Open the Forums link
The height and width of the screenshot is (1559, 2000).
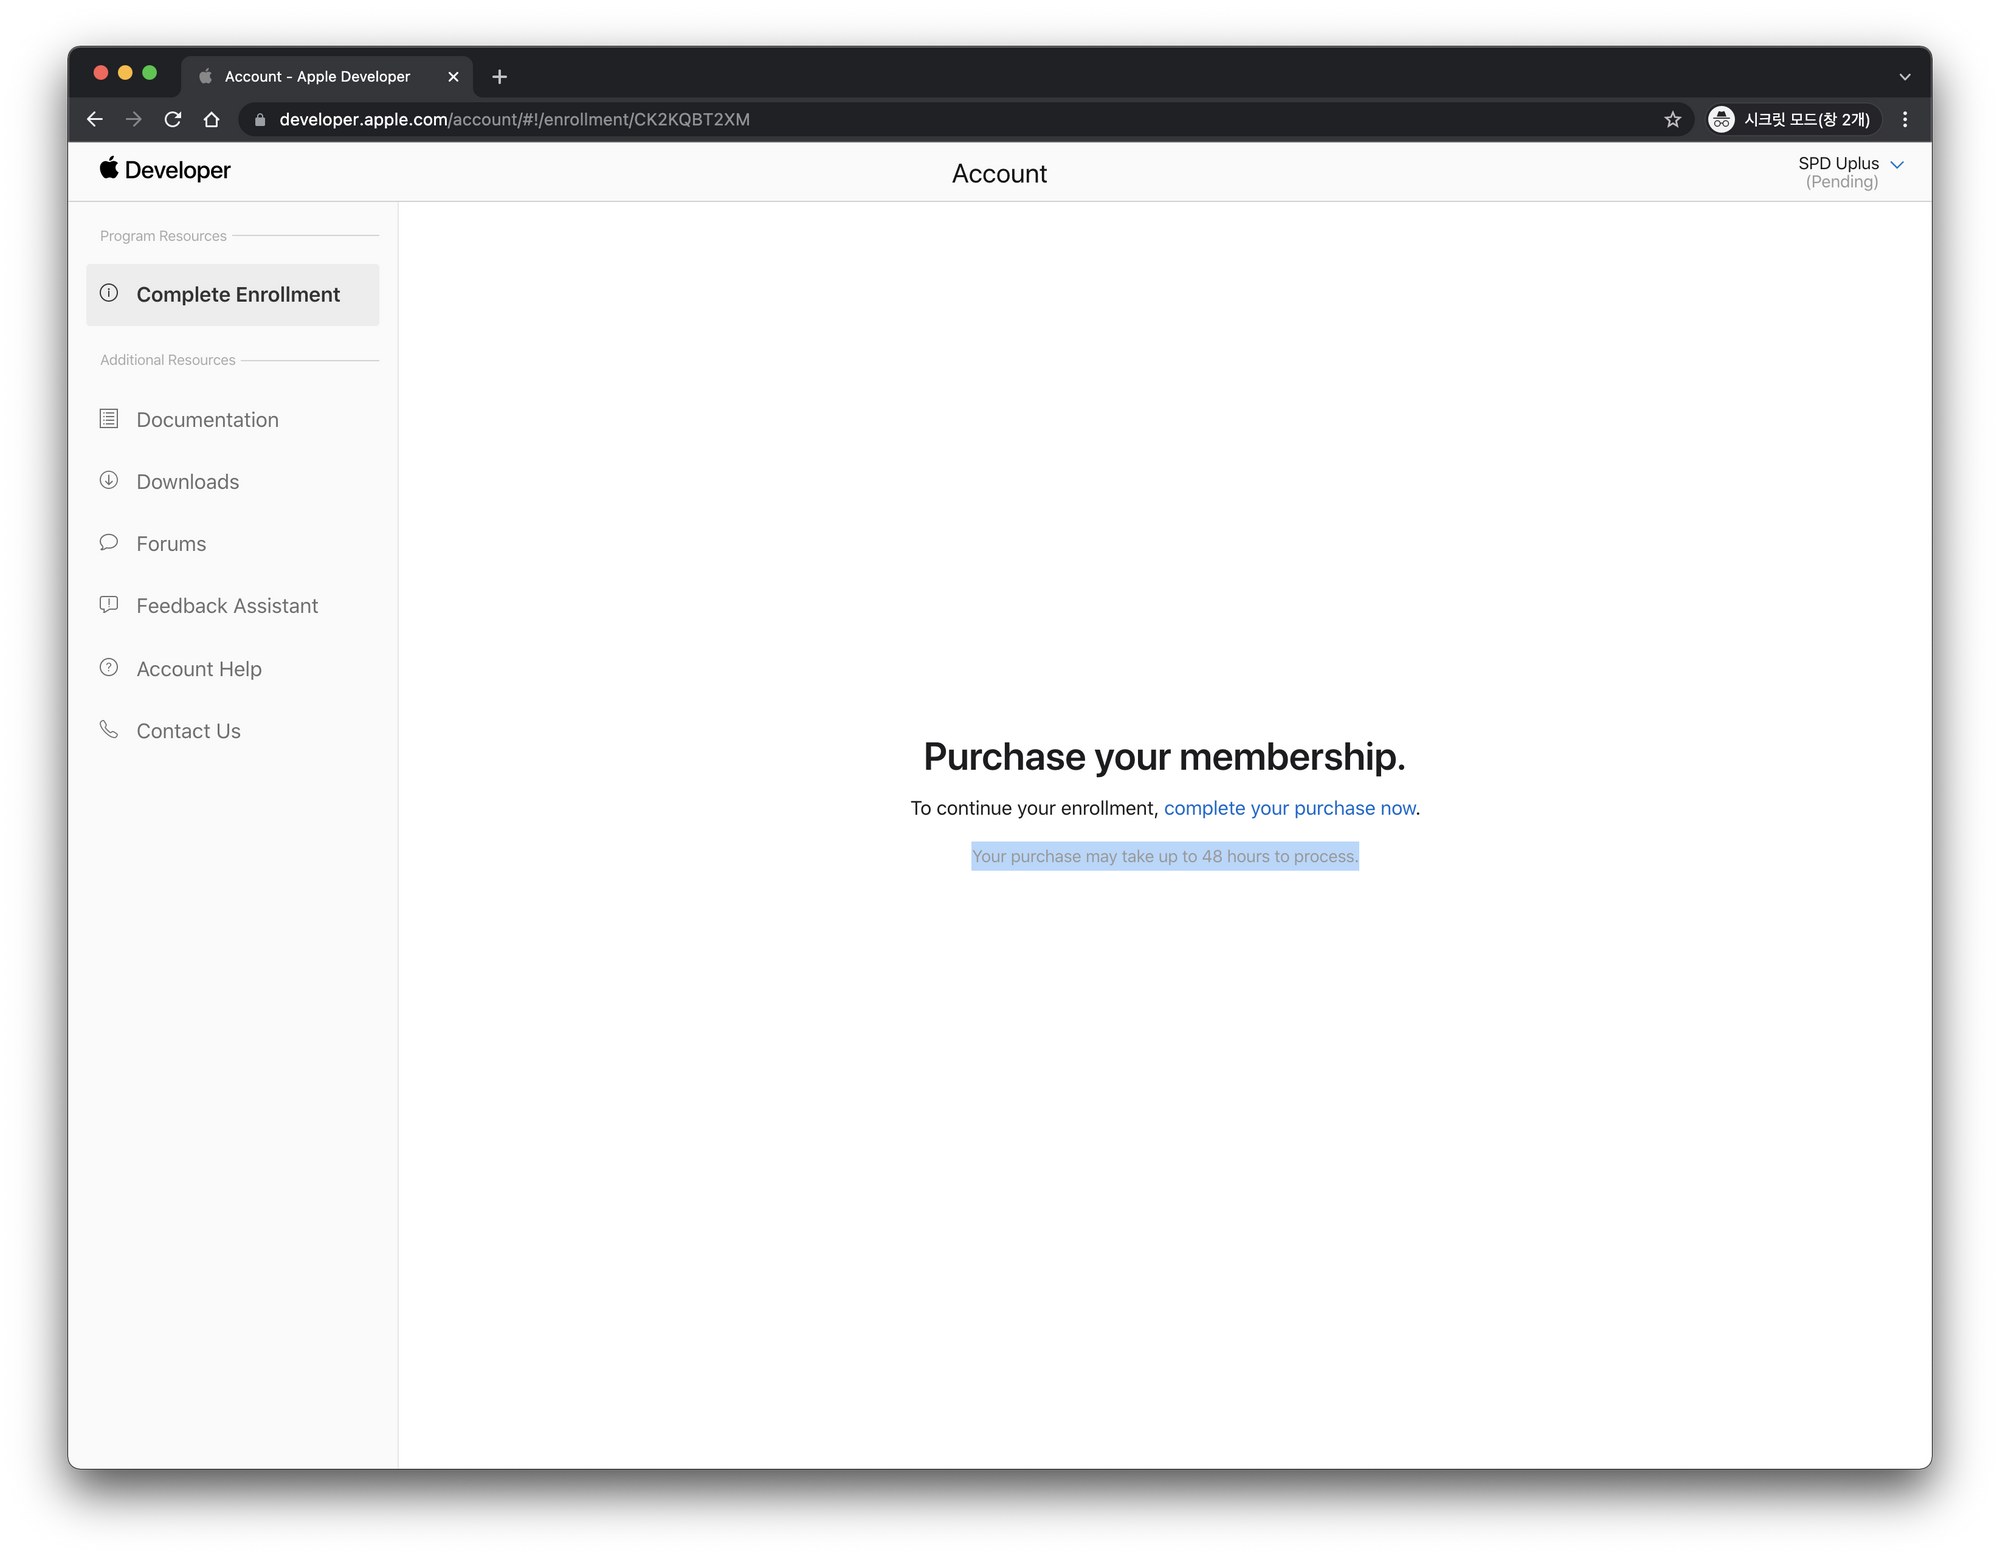click(x=171, y=544)
